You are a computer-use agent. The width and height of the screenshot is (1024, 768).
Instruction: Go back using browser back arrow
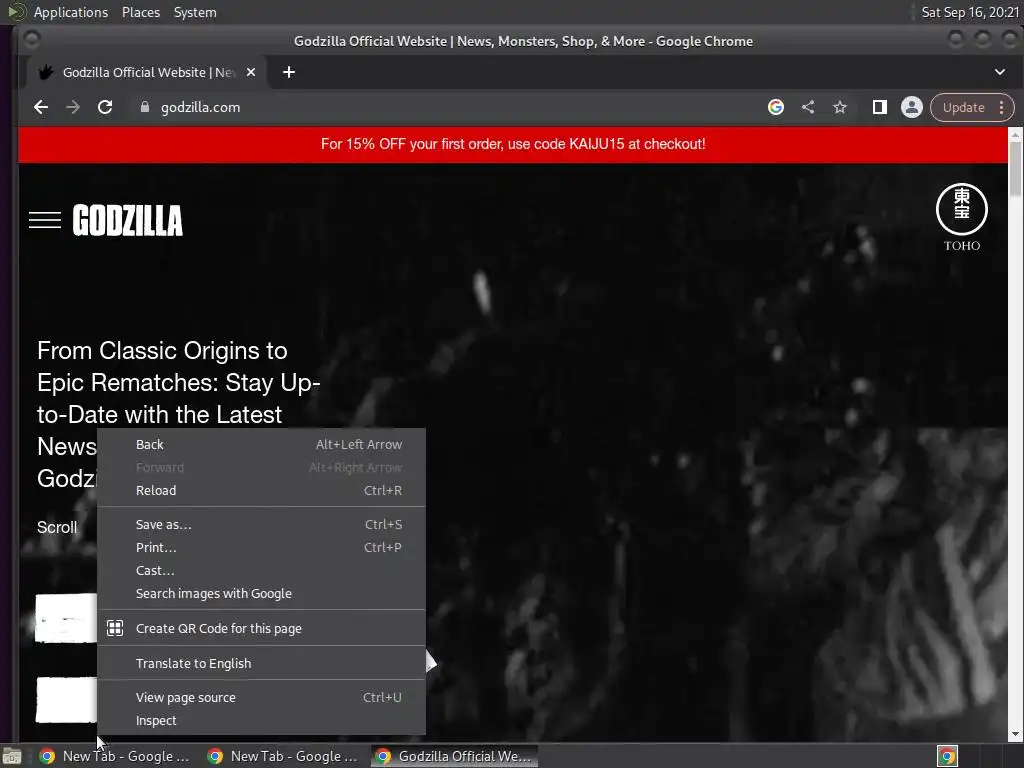pos(41,107)
